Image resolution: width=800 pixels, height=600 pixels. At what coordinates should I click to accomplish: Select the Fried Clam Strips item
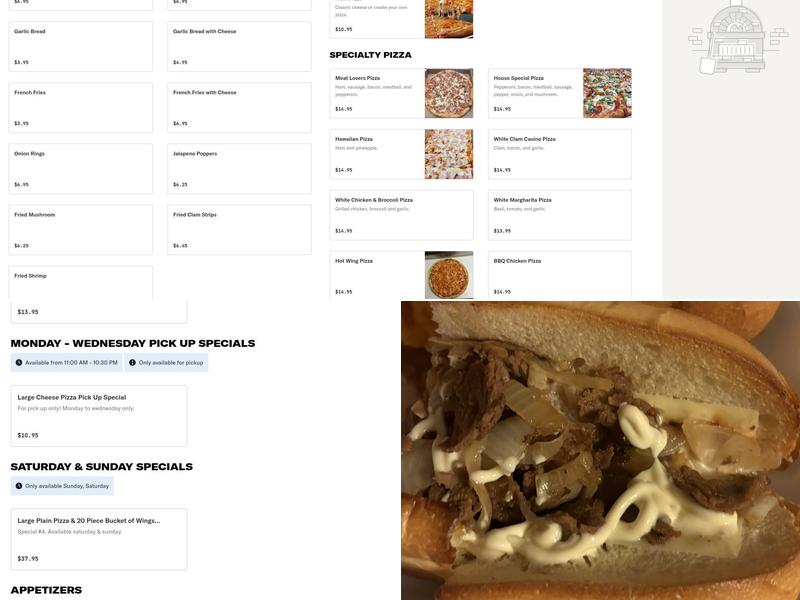click(x=239, y=230)
